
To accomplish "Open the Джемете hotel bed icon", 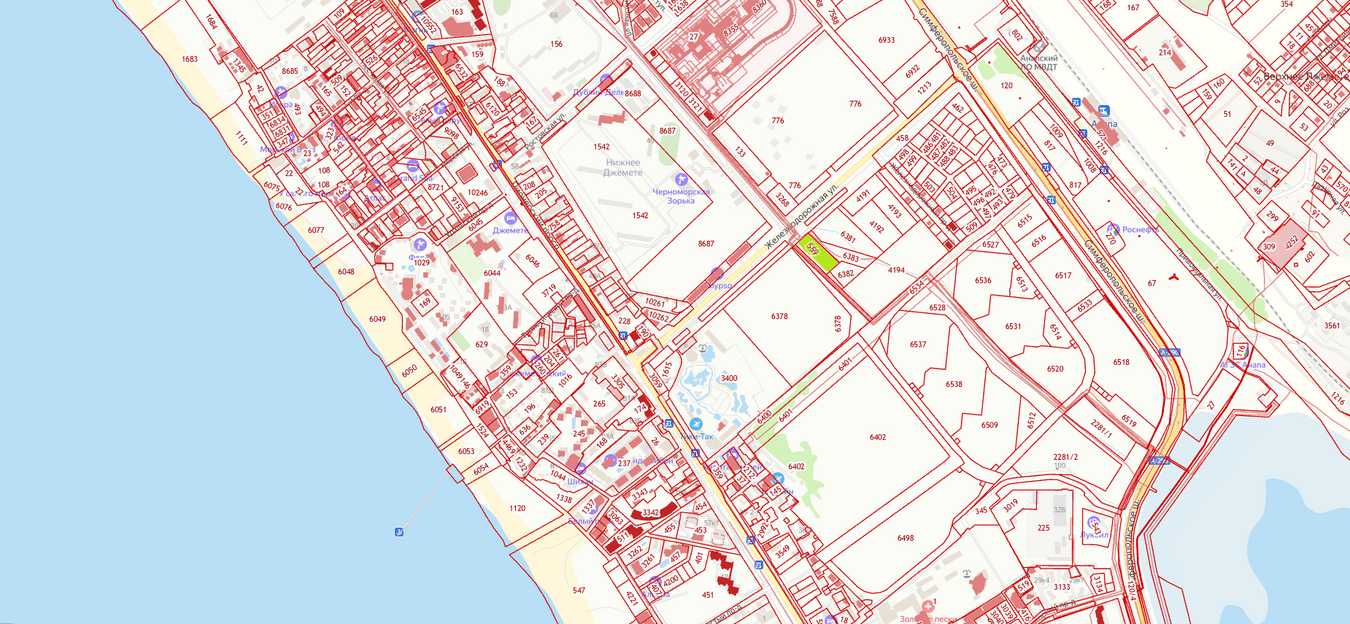I will click(510, 218).
